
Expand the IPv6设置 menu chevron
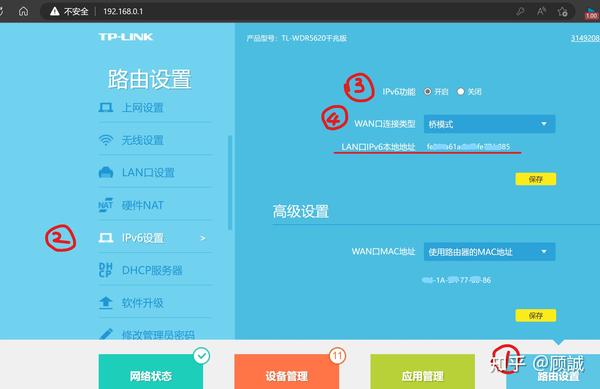[x=203, y=238]
